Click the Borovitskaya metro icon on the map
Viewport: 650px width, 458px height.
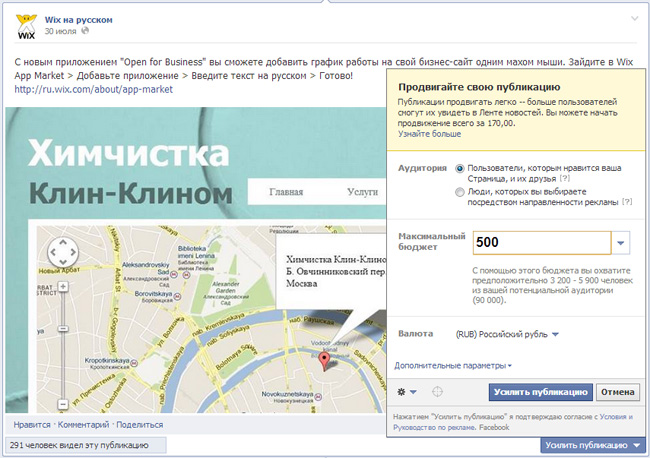177,296
